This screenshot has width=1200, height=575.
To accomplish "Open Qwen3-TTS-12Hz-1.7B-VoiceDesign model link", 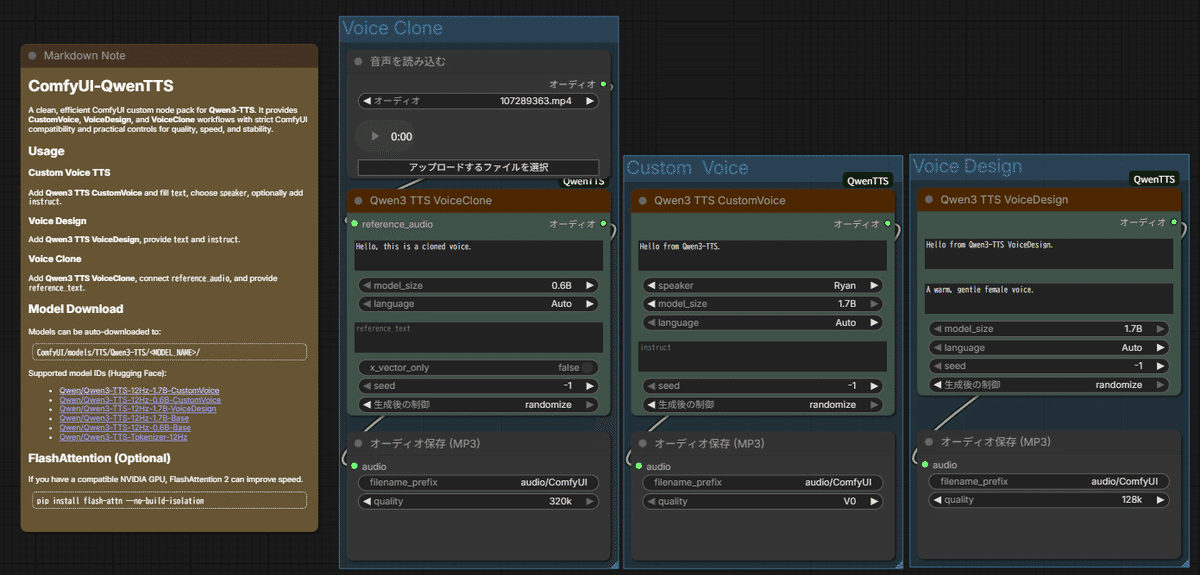I will [x=138, y=409].
